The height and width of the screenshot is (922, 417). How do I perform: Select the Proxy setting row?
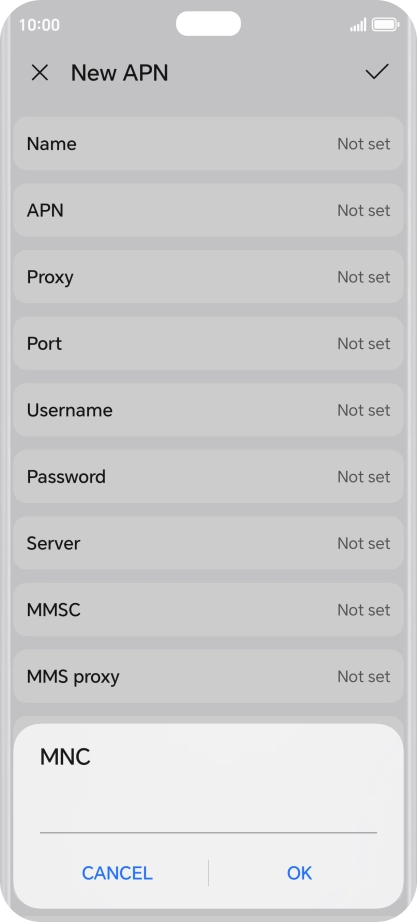pyautogui.click(x=208, y=276)
